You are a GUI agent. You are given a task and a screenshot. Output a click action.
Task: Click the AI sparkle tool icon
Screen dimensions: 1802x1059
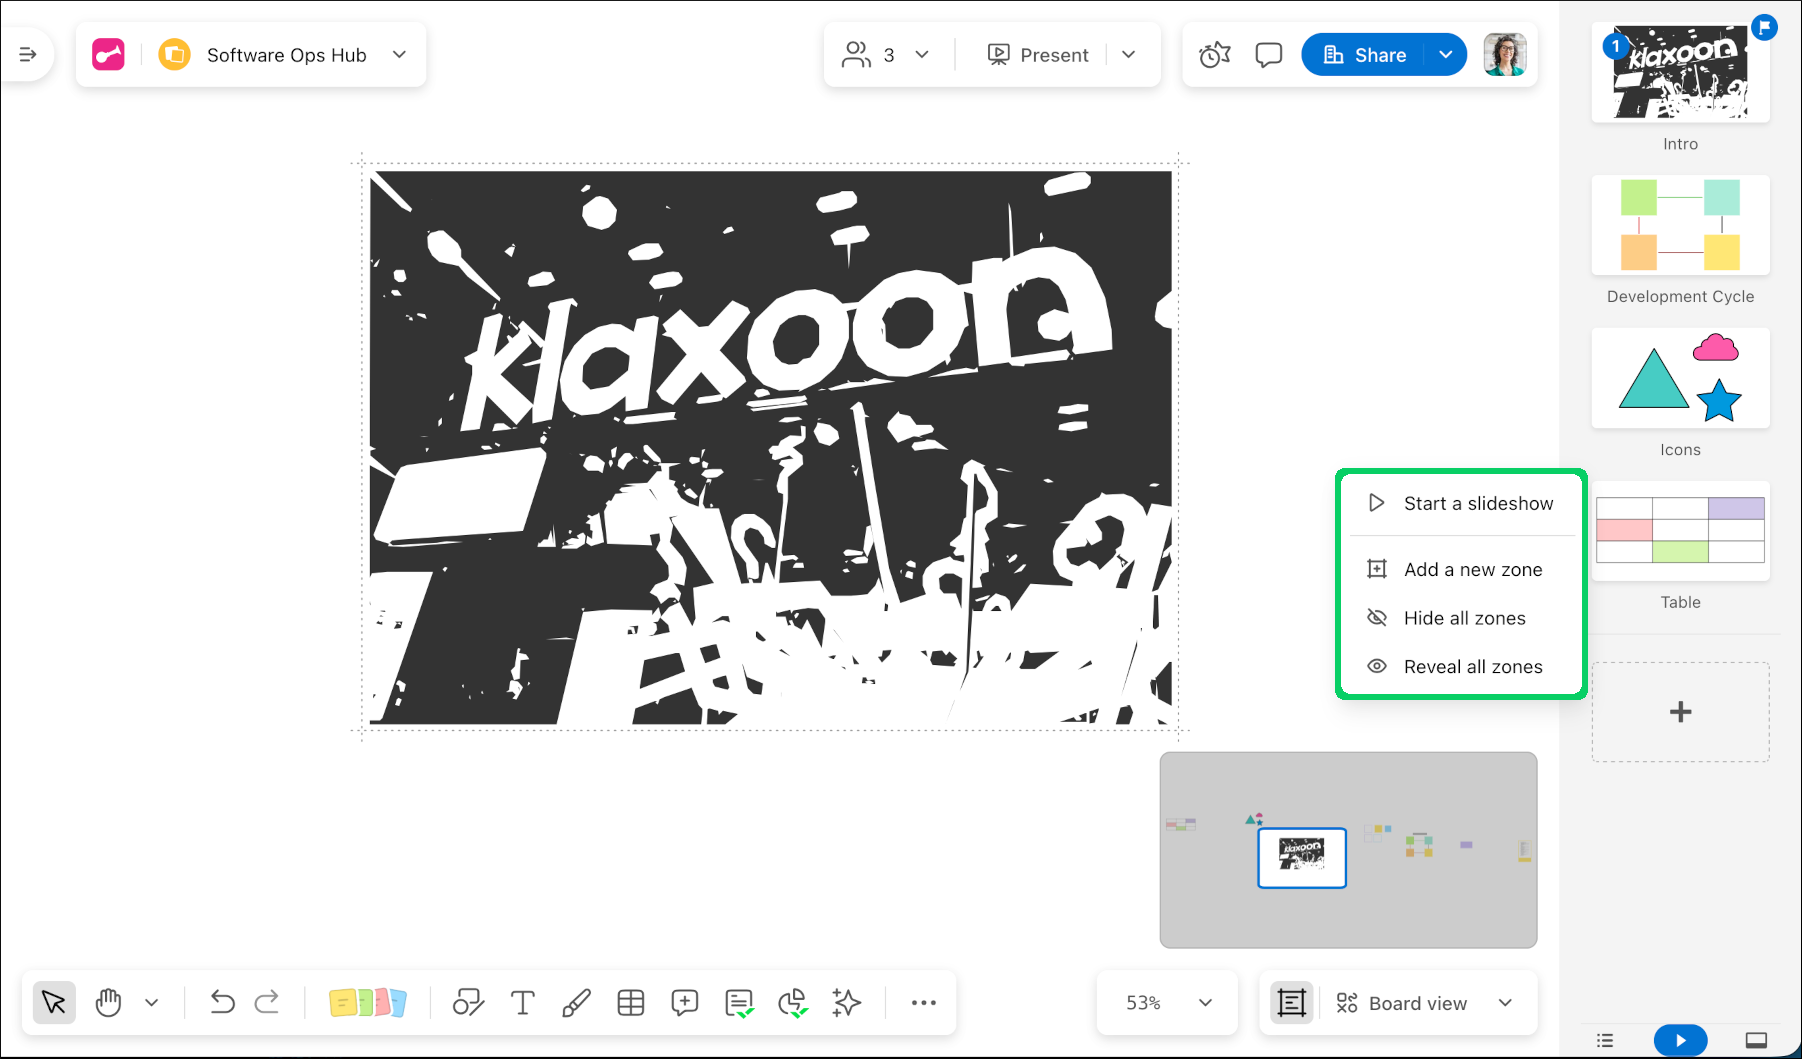click(846, 1002)
